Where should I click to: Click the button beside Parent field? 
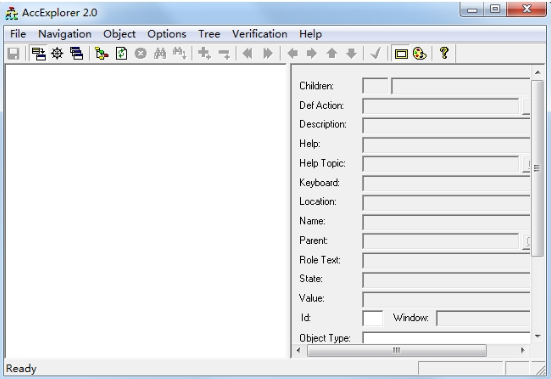[526, 241]
